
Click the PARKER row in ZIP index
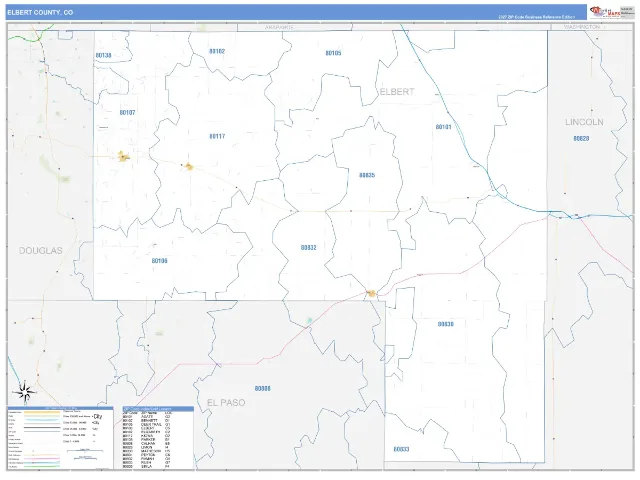(147, 440)
